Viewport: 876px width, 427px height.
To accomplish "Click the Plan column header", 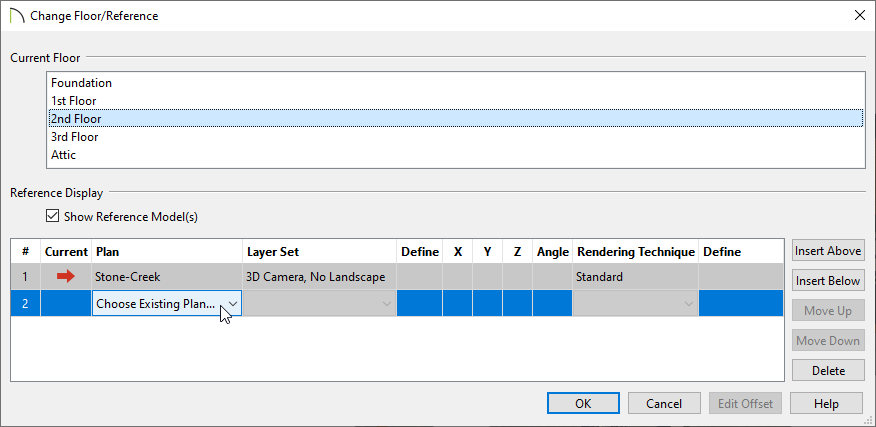I will pos(166,252).
